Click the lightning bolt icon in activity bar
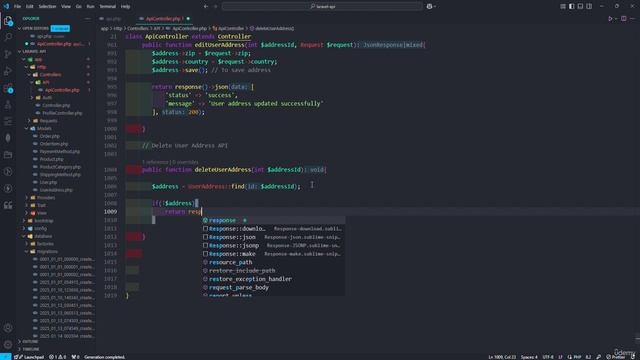This screenshot has width=640, height=360. tap(8, 189)
